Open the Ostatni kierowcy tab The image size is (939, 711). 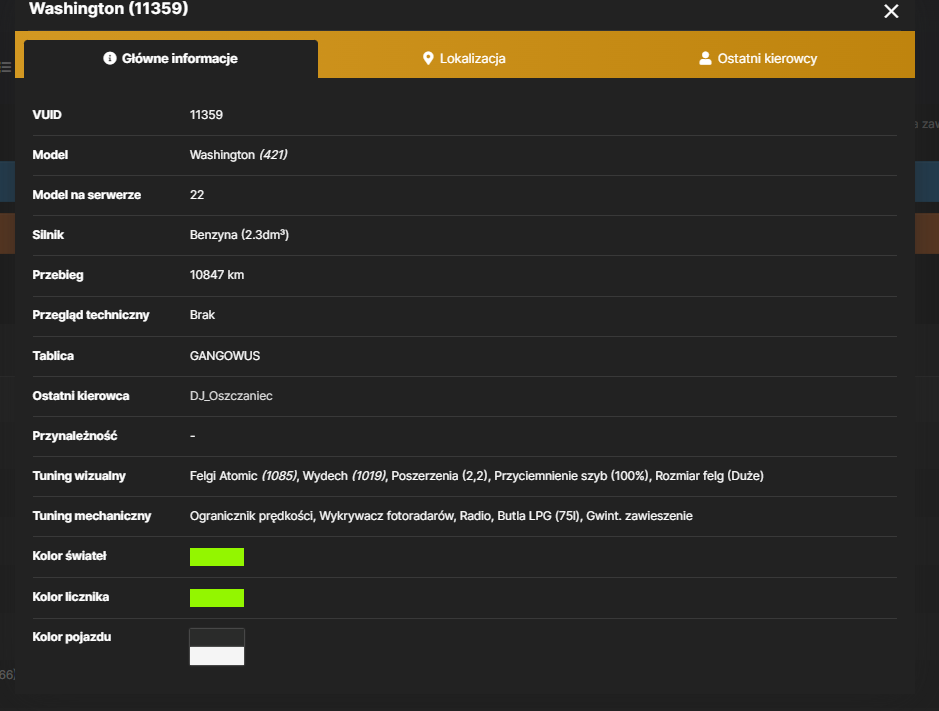(758, 58)
